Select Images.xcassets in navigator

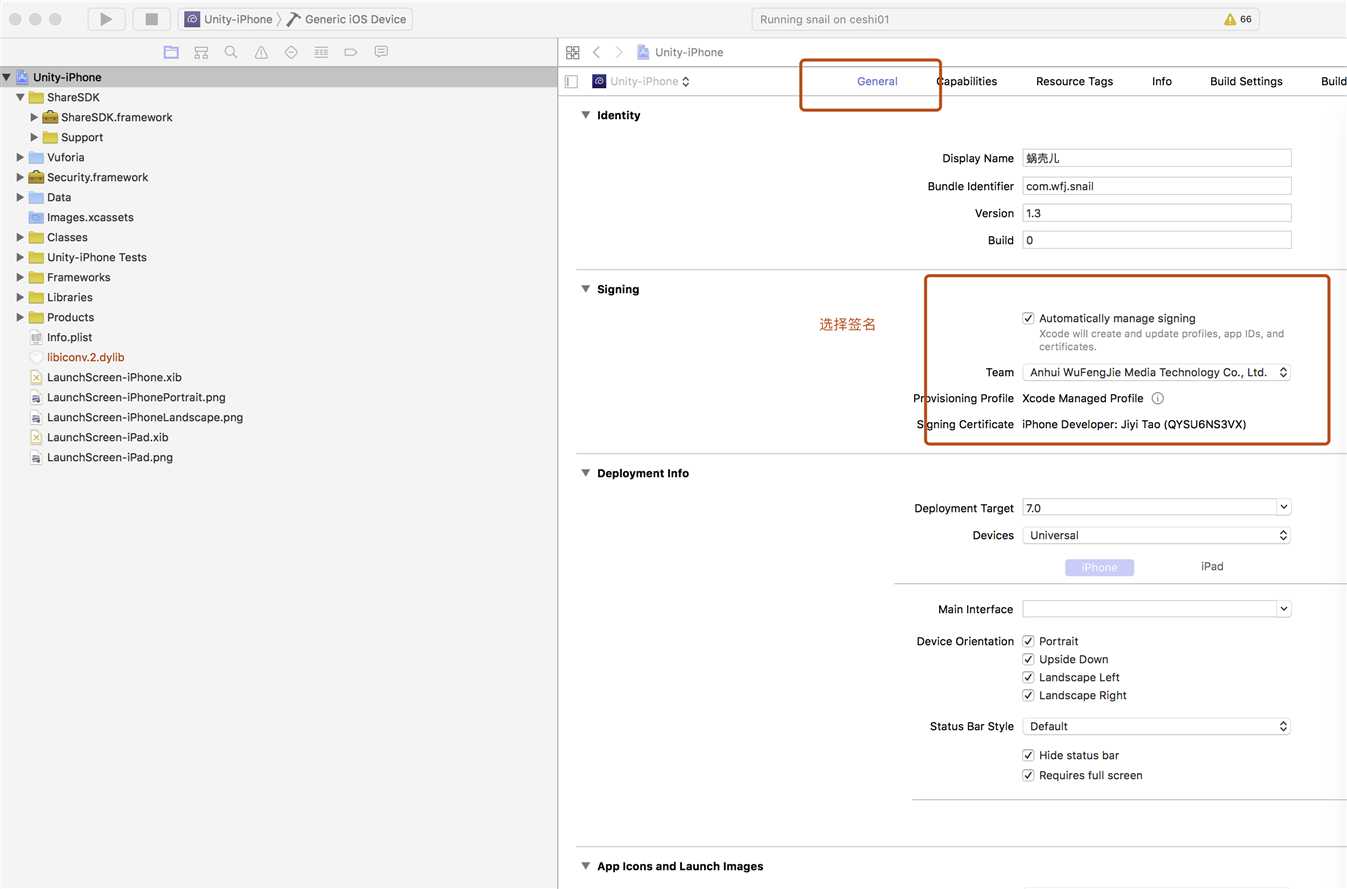(x=90, y=217)
